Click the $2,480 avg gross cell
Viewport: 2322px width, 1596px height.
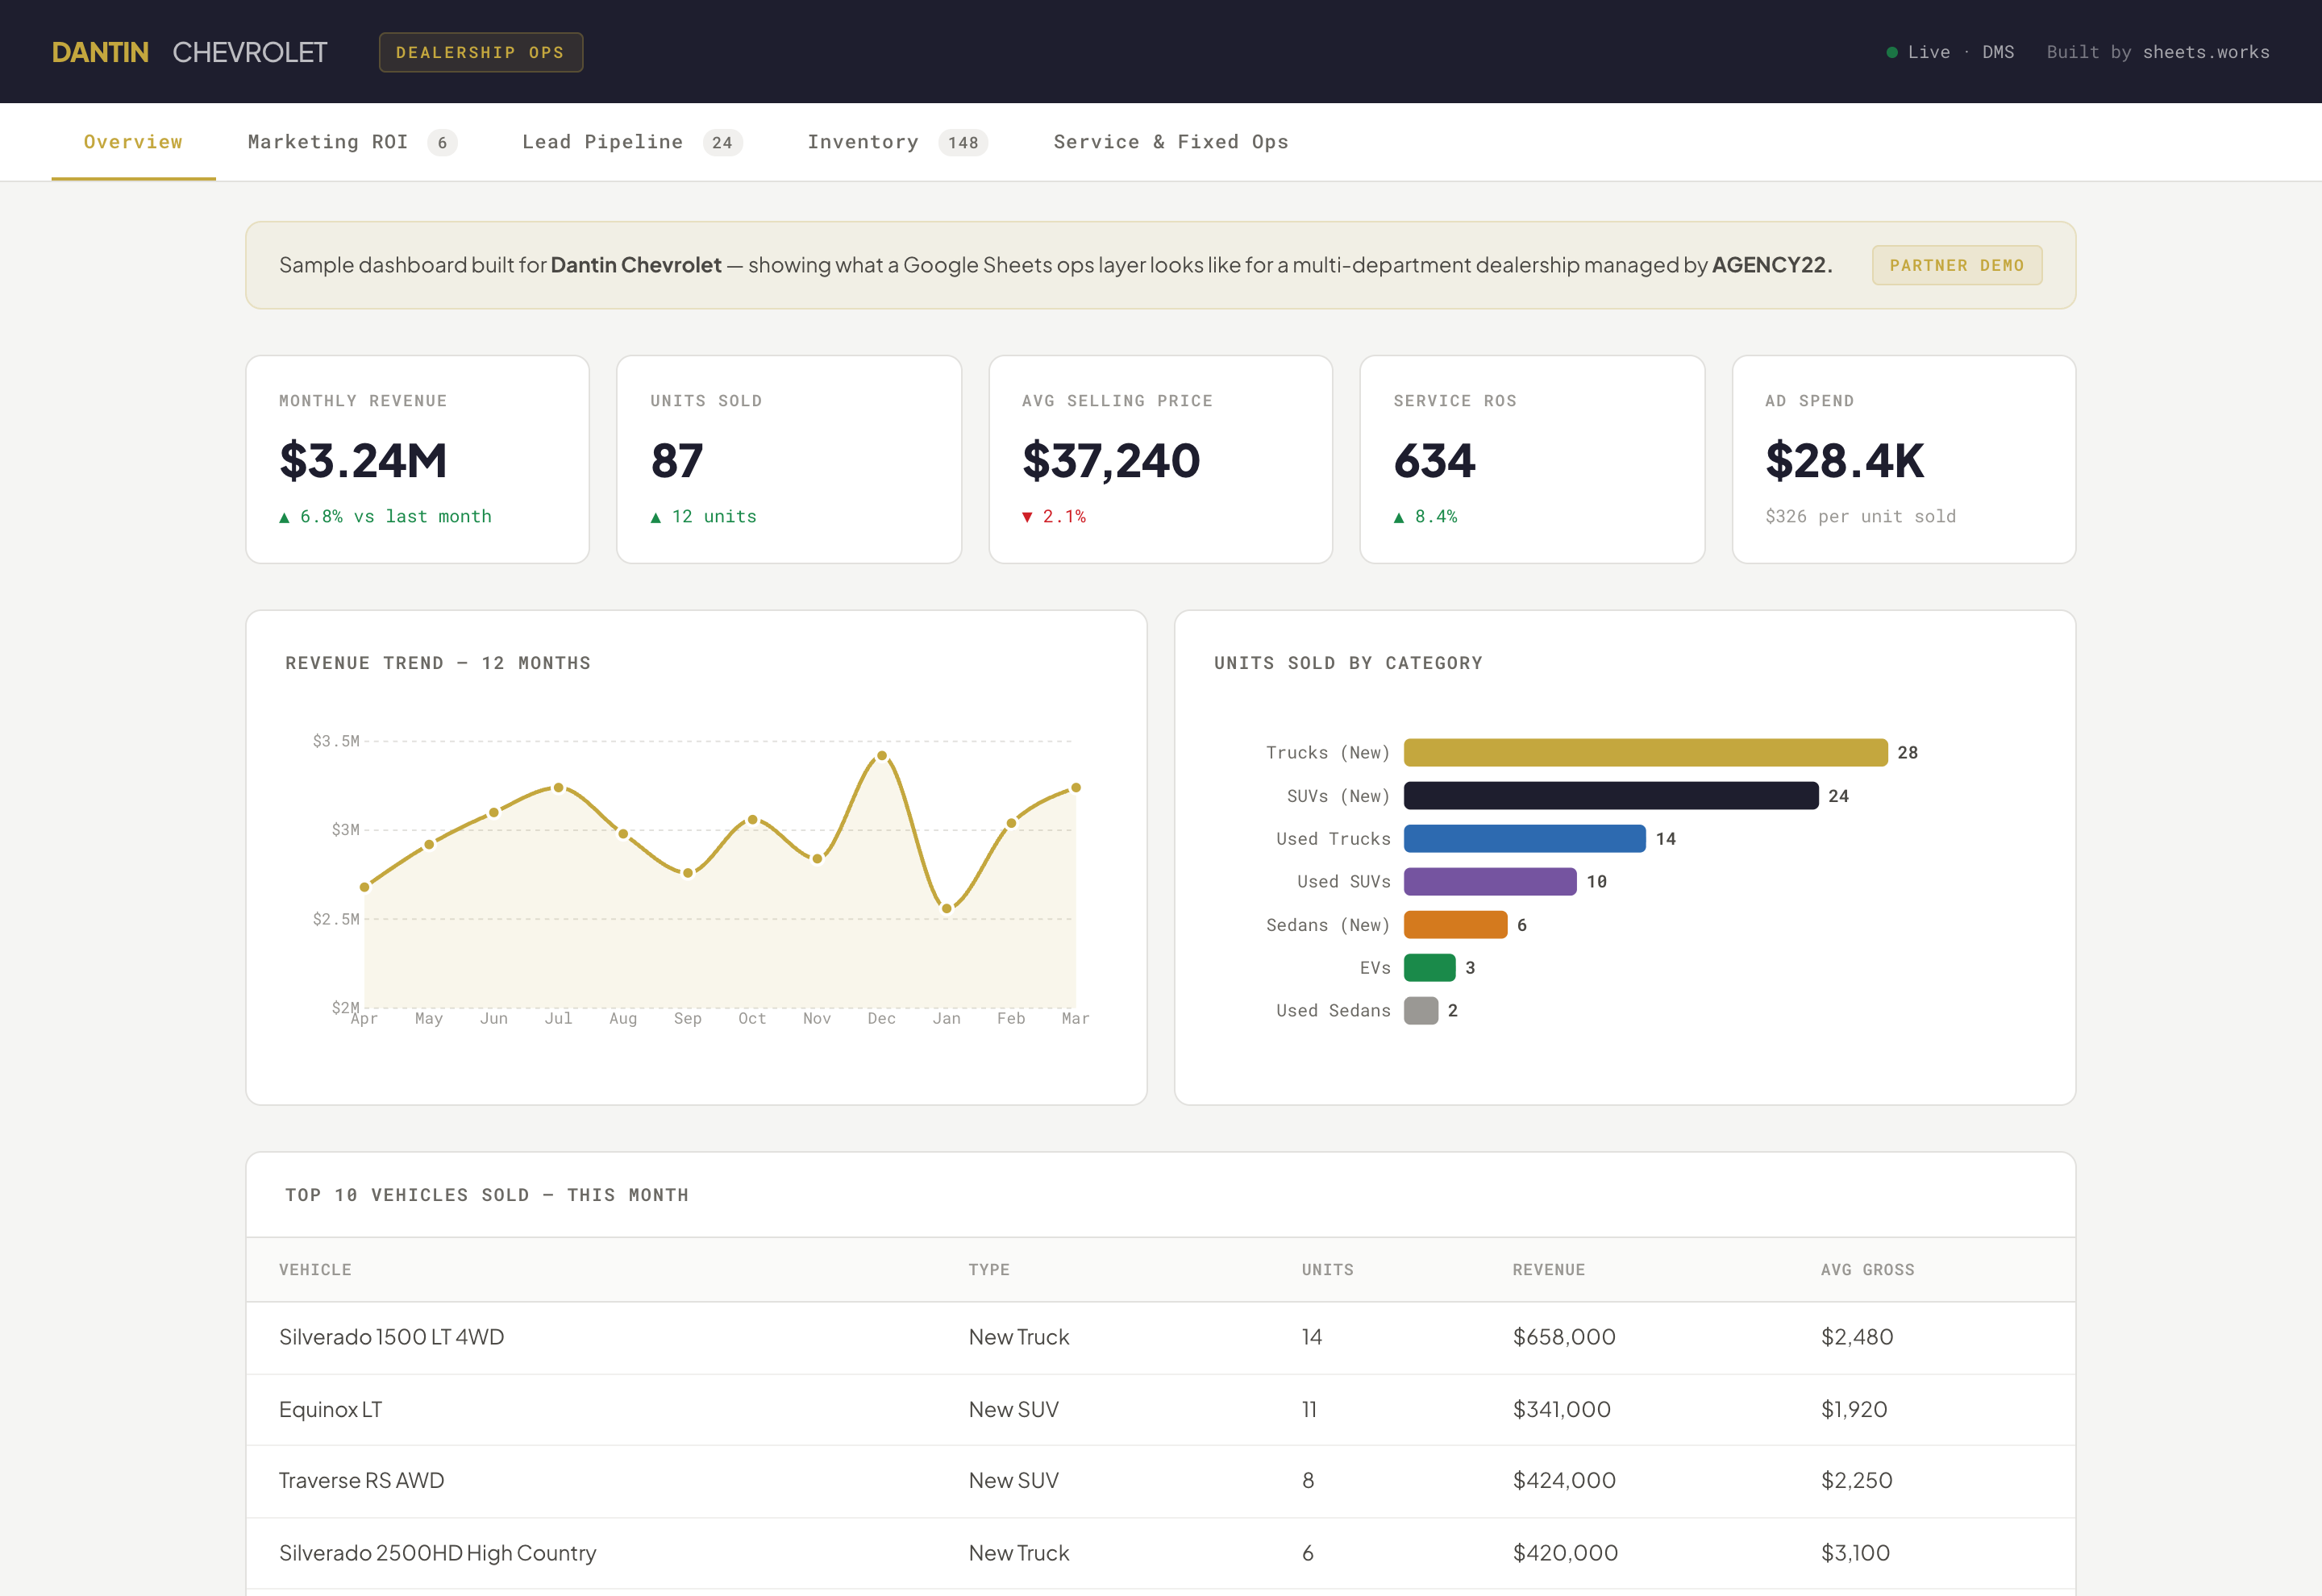[x=1857, y=1338]
